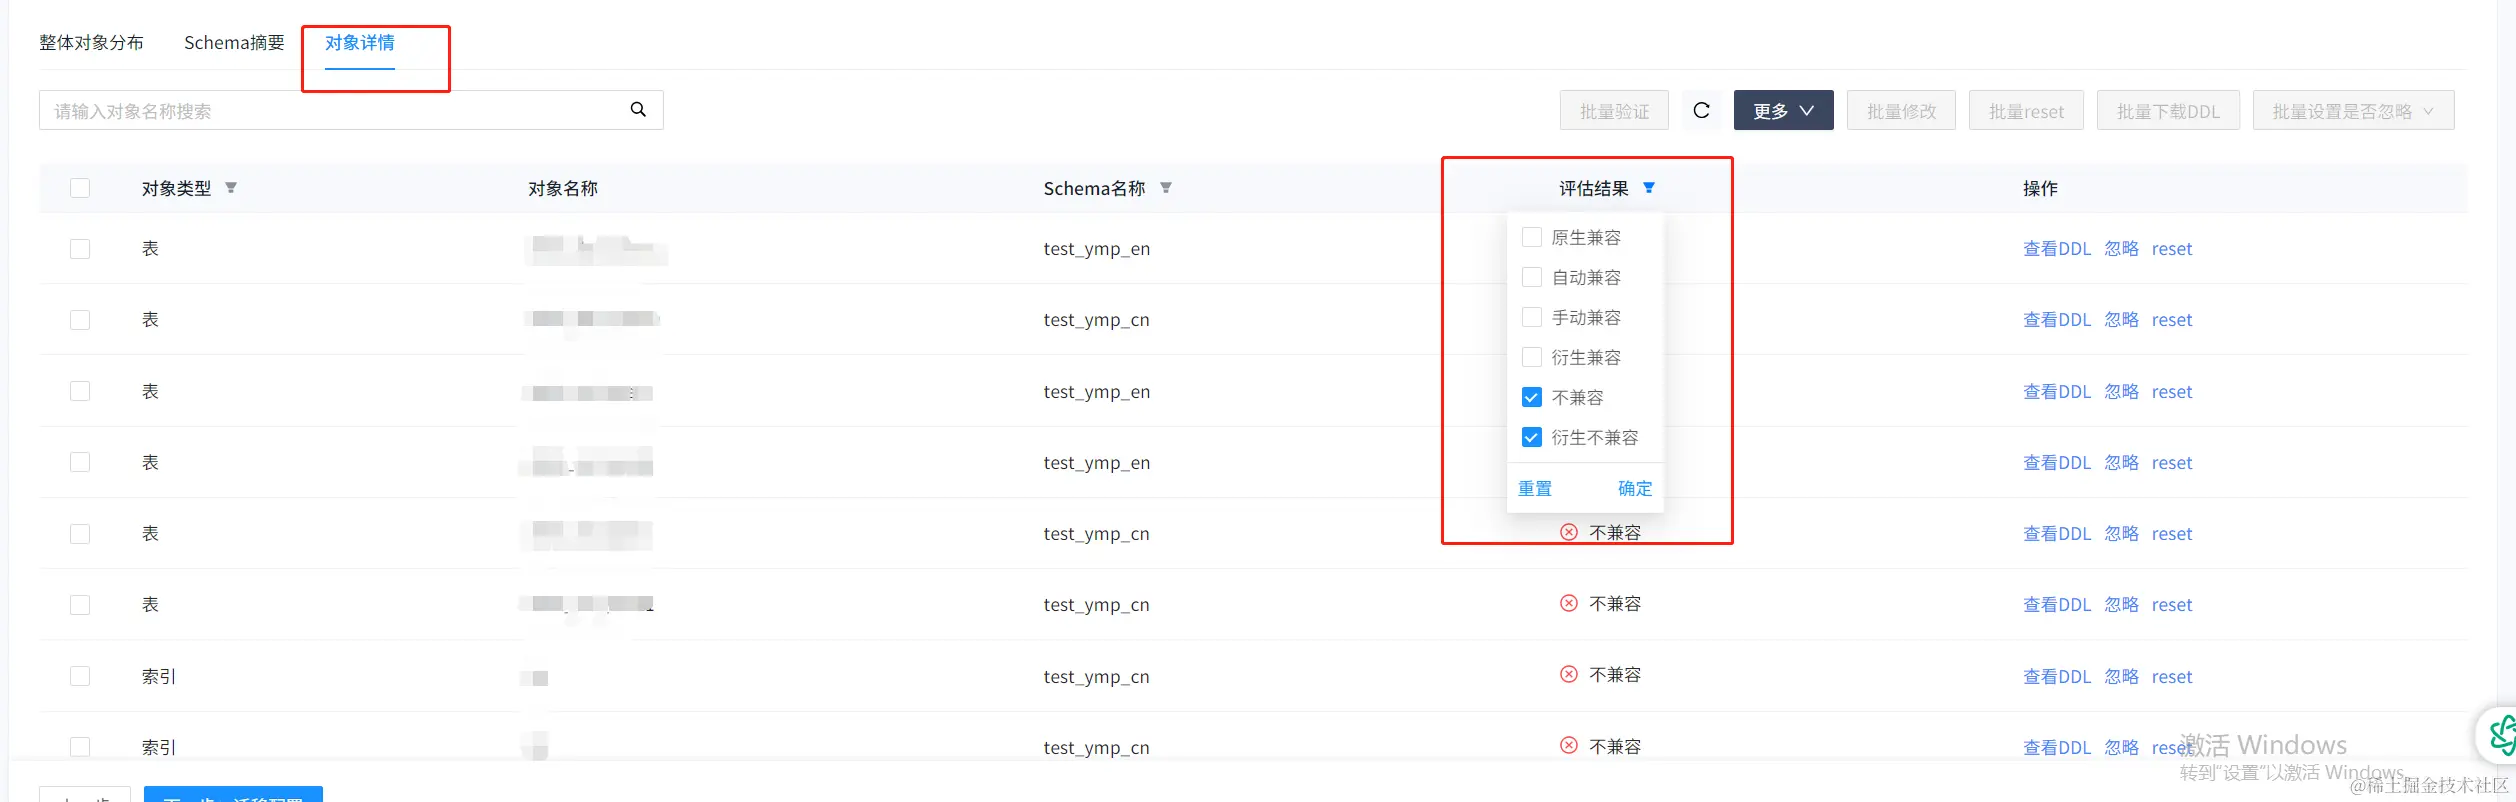The image size is (2516, 802).
Task: Click 忽略 for first 索引 row
Action: [2121, 676]
